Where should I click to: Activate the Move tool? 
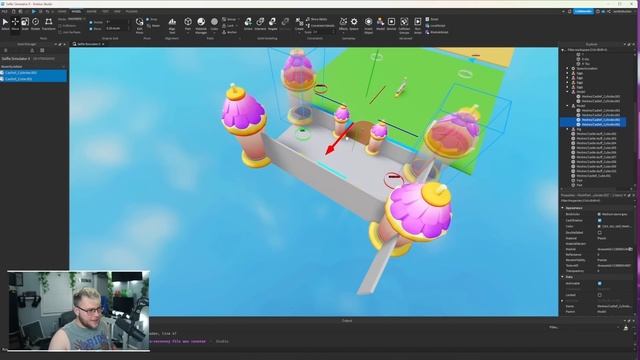tap(15, 24)
